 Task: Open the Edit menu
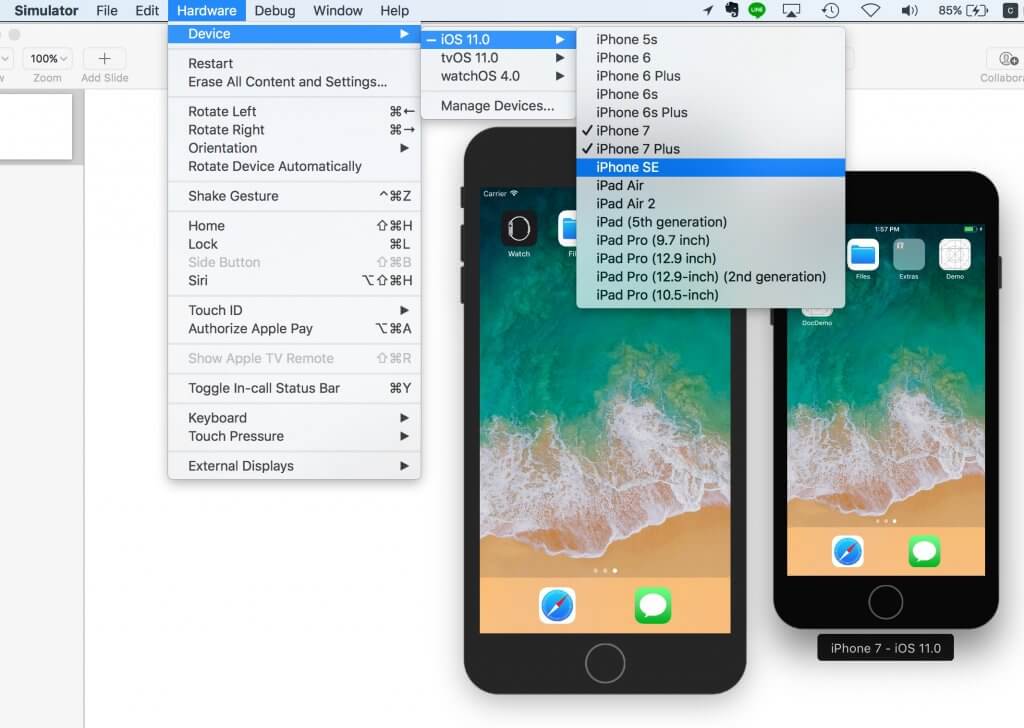click(147, 10)
